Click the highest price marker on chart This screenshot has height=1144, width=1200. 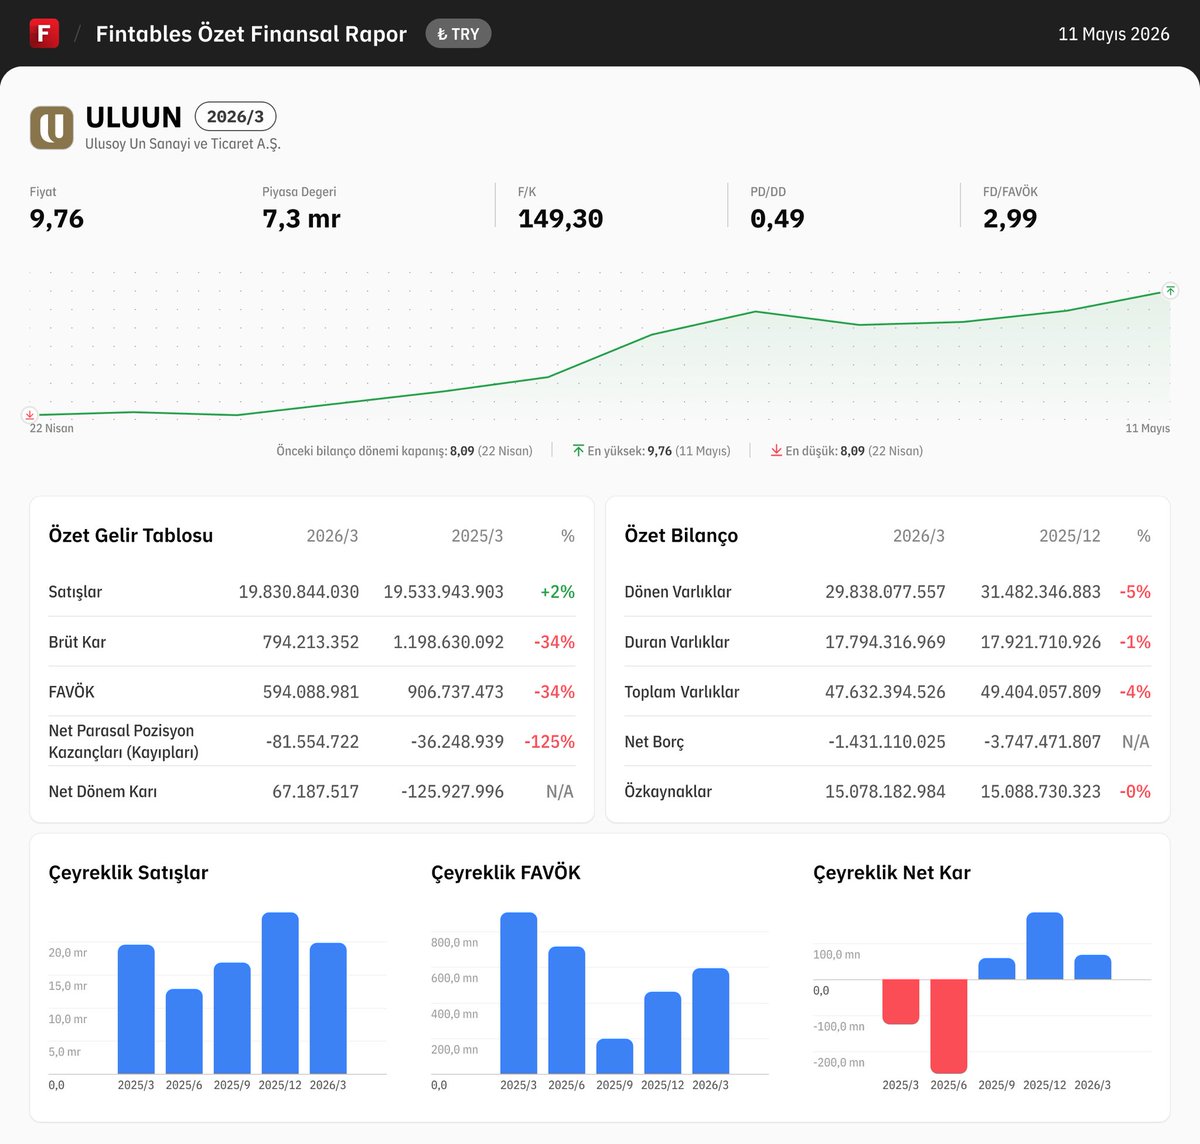tap(1170, 291)
